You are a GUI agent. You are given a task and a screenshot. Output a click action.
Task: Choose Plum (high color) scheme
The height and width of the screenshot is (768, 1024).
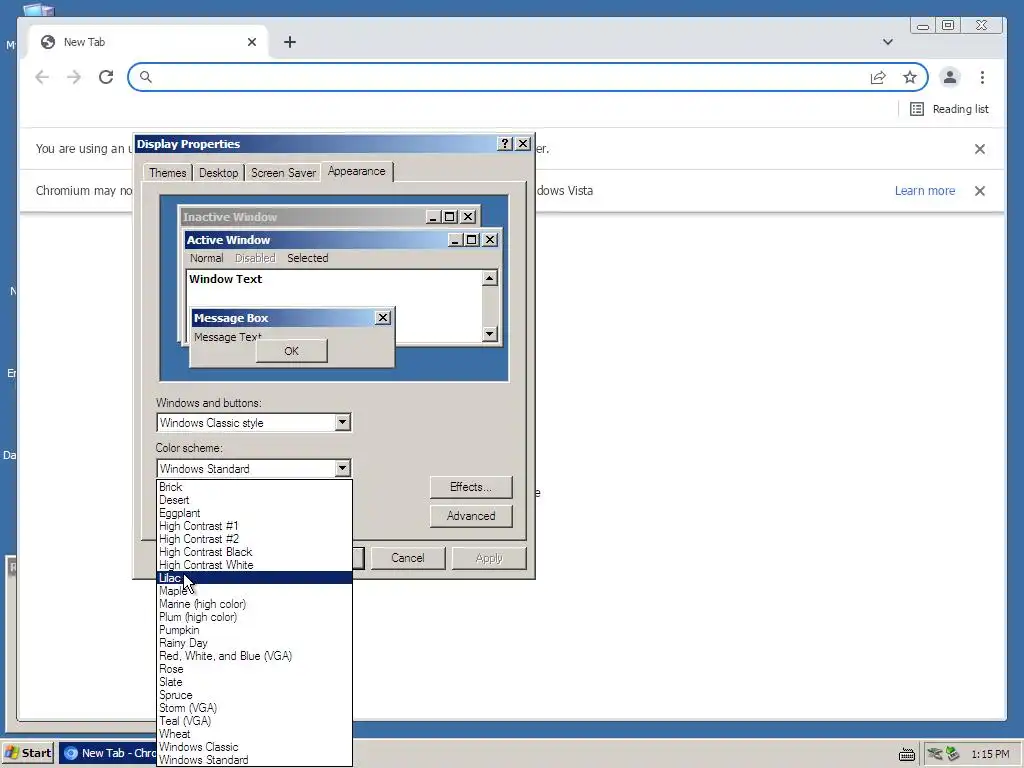255,617
